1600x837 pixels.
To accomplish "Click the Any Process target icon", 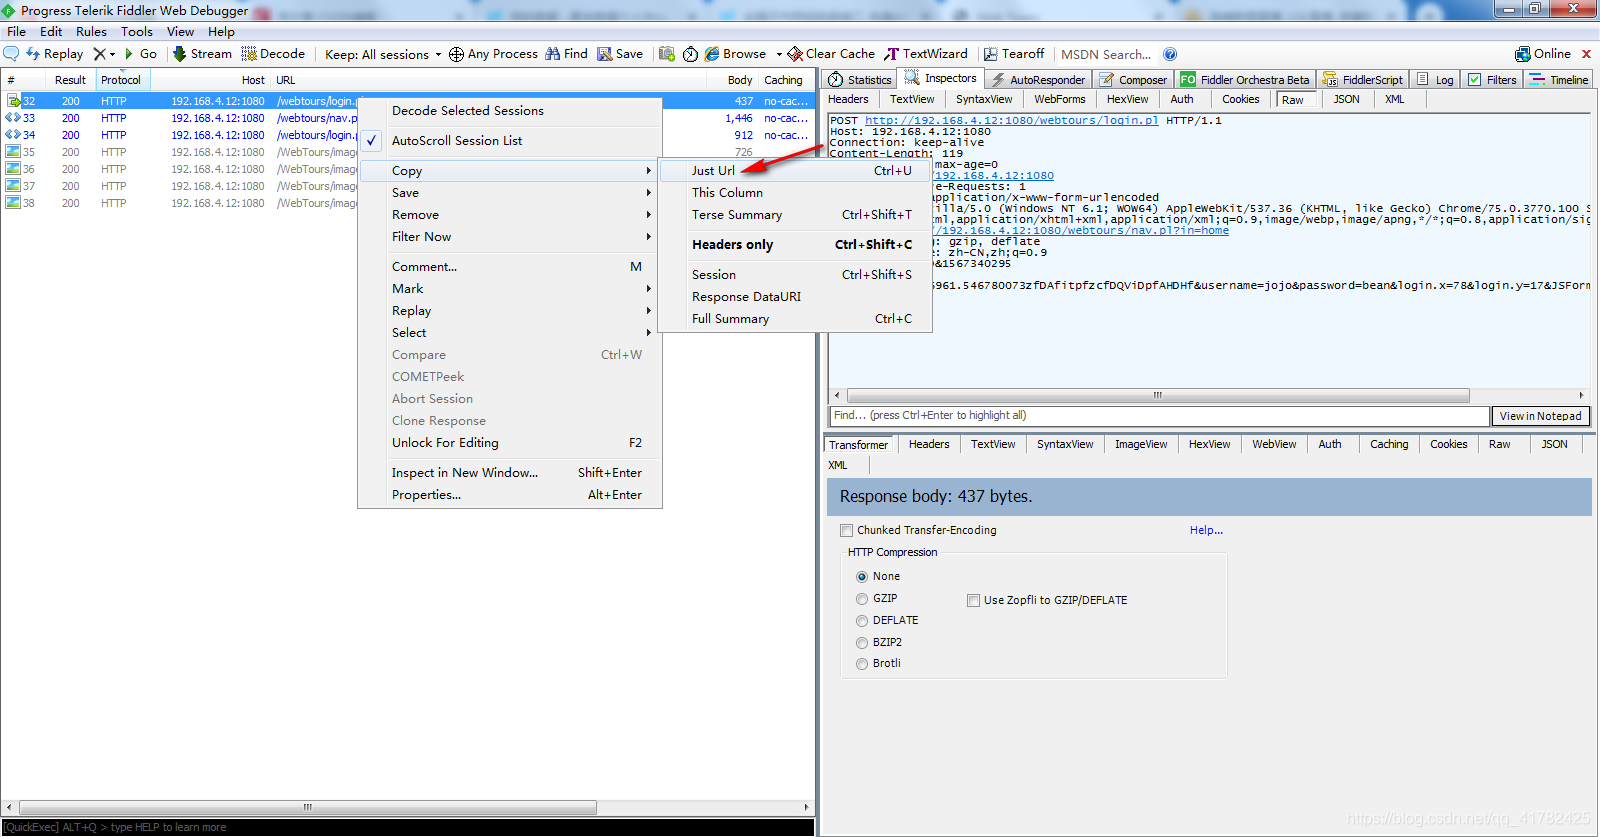I will (456, 54).
